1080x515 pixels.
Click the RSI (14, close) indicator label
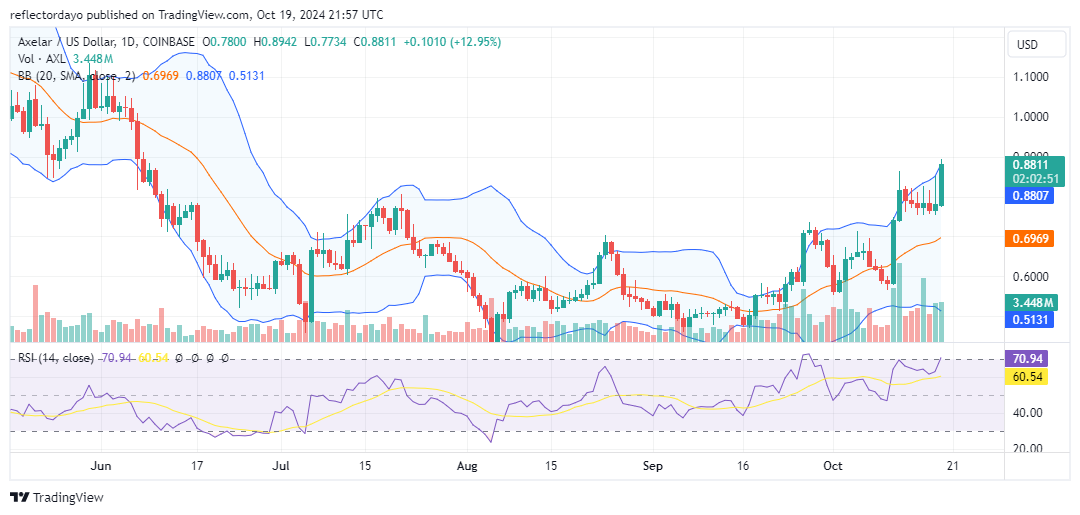[x=58, y=358]
